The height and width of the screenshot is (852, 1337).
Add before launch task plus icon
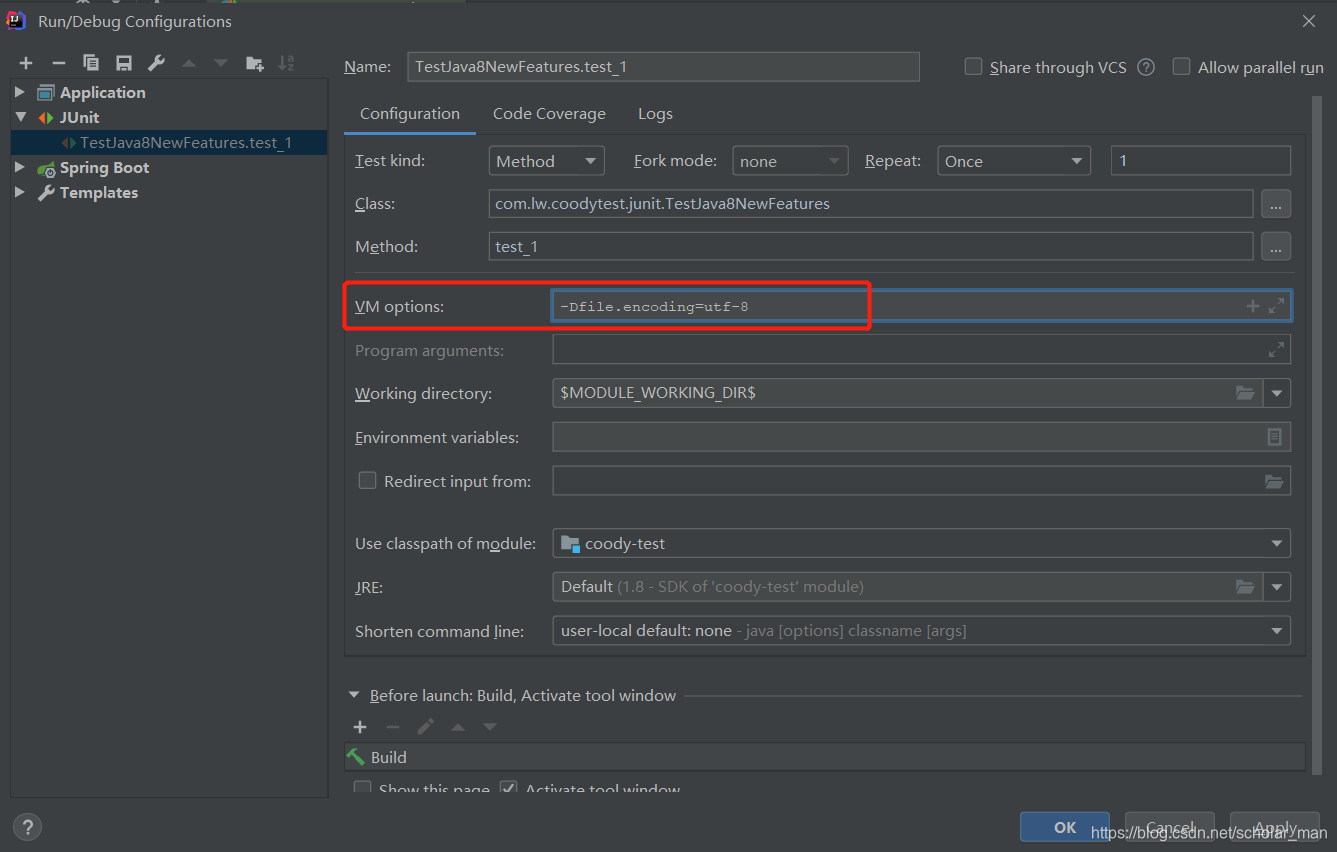coord(360,727)
